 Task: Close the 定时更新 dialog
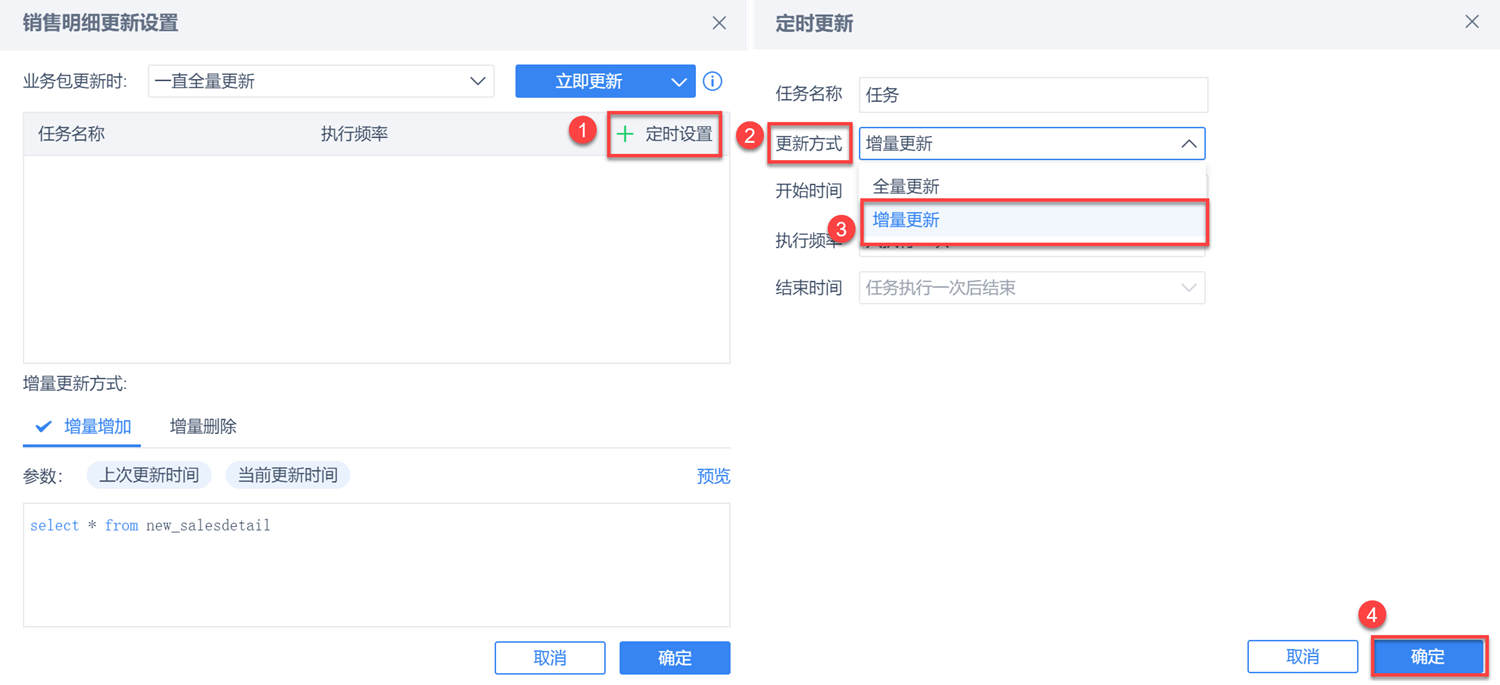(1472, 22)
